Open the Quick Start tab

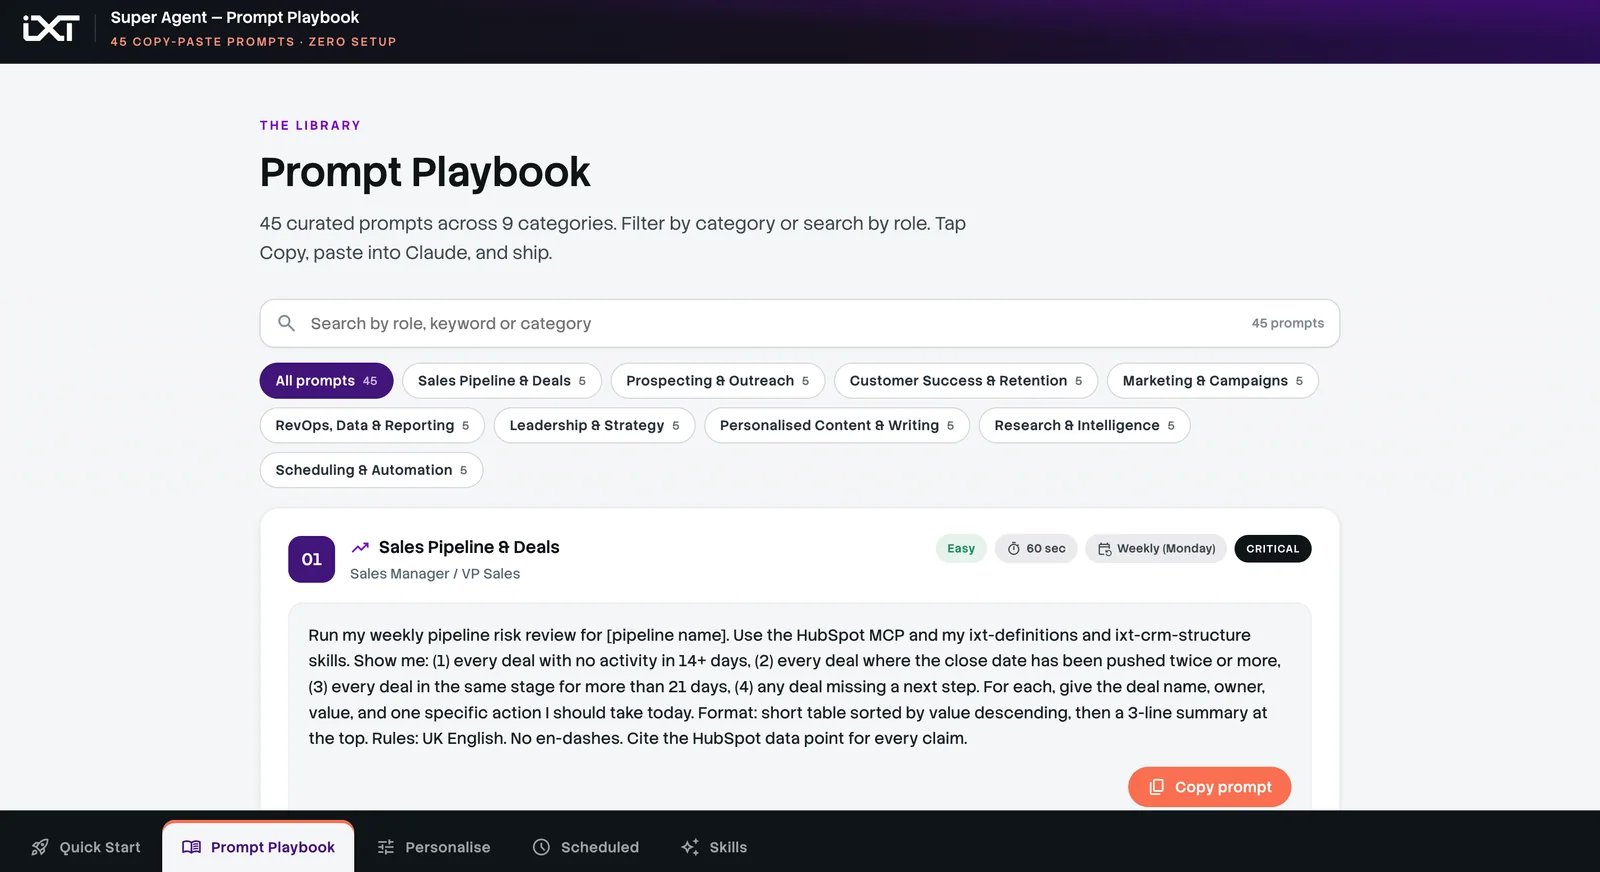[86, 847]
